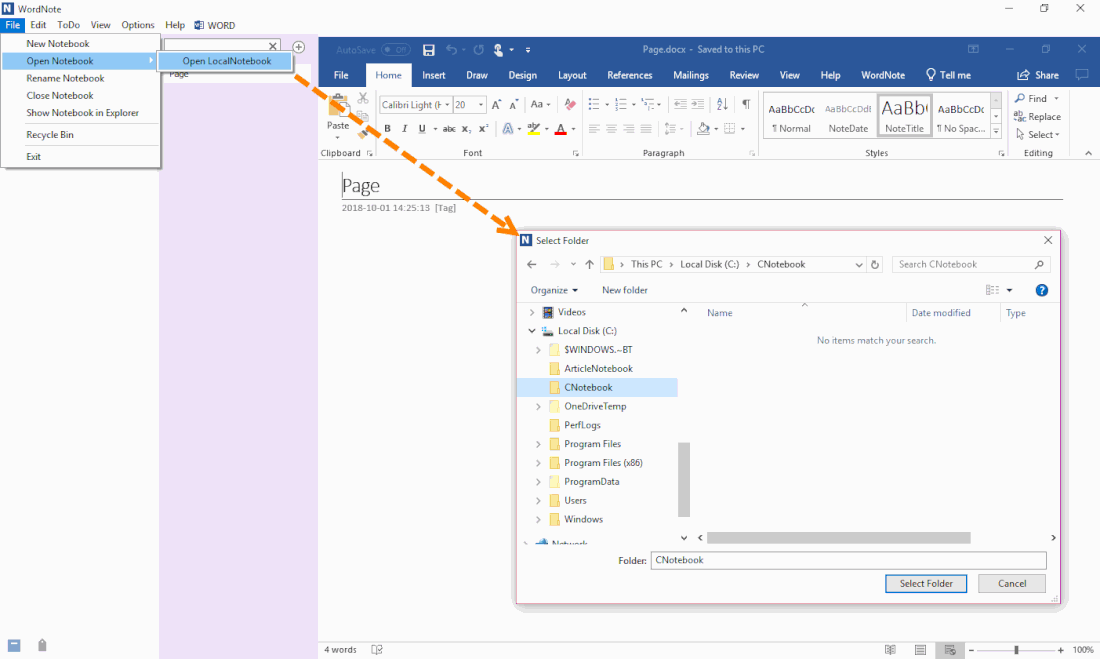
Task: Open the Select dropdown in Editing group
Action: pos(1038,135)
